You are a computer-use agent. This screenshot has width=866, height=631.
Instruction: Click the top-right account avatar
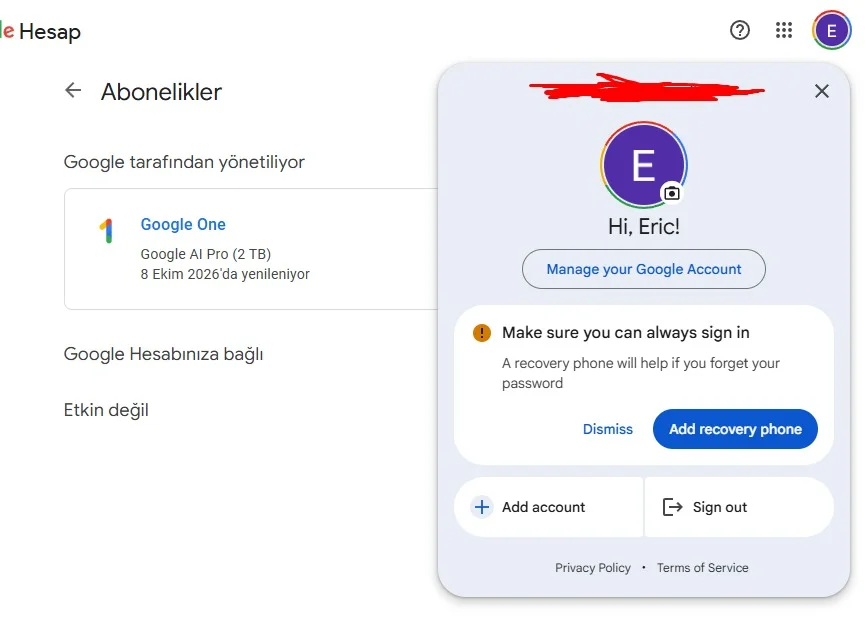(x=832, y=30)
